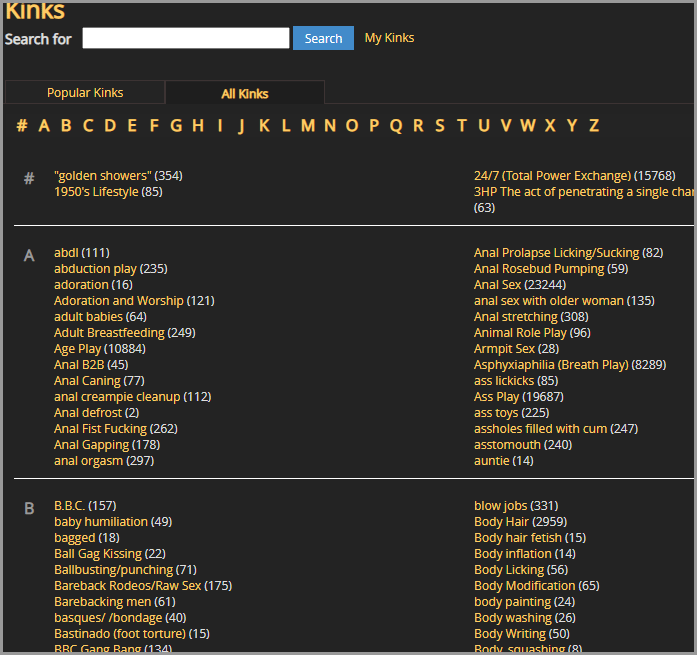
Task: Open the Body Hair entry
Action: (501, 522)
